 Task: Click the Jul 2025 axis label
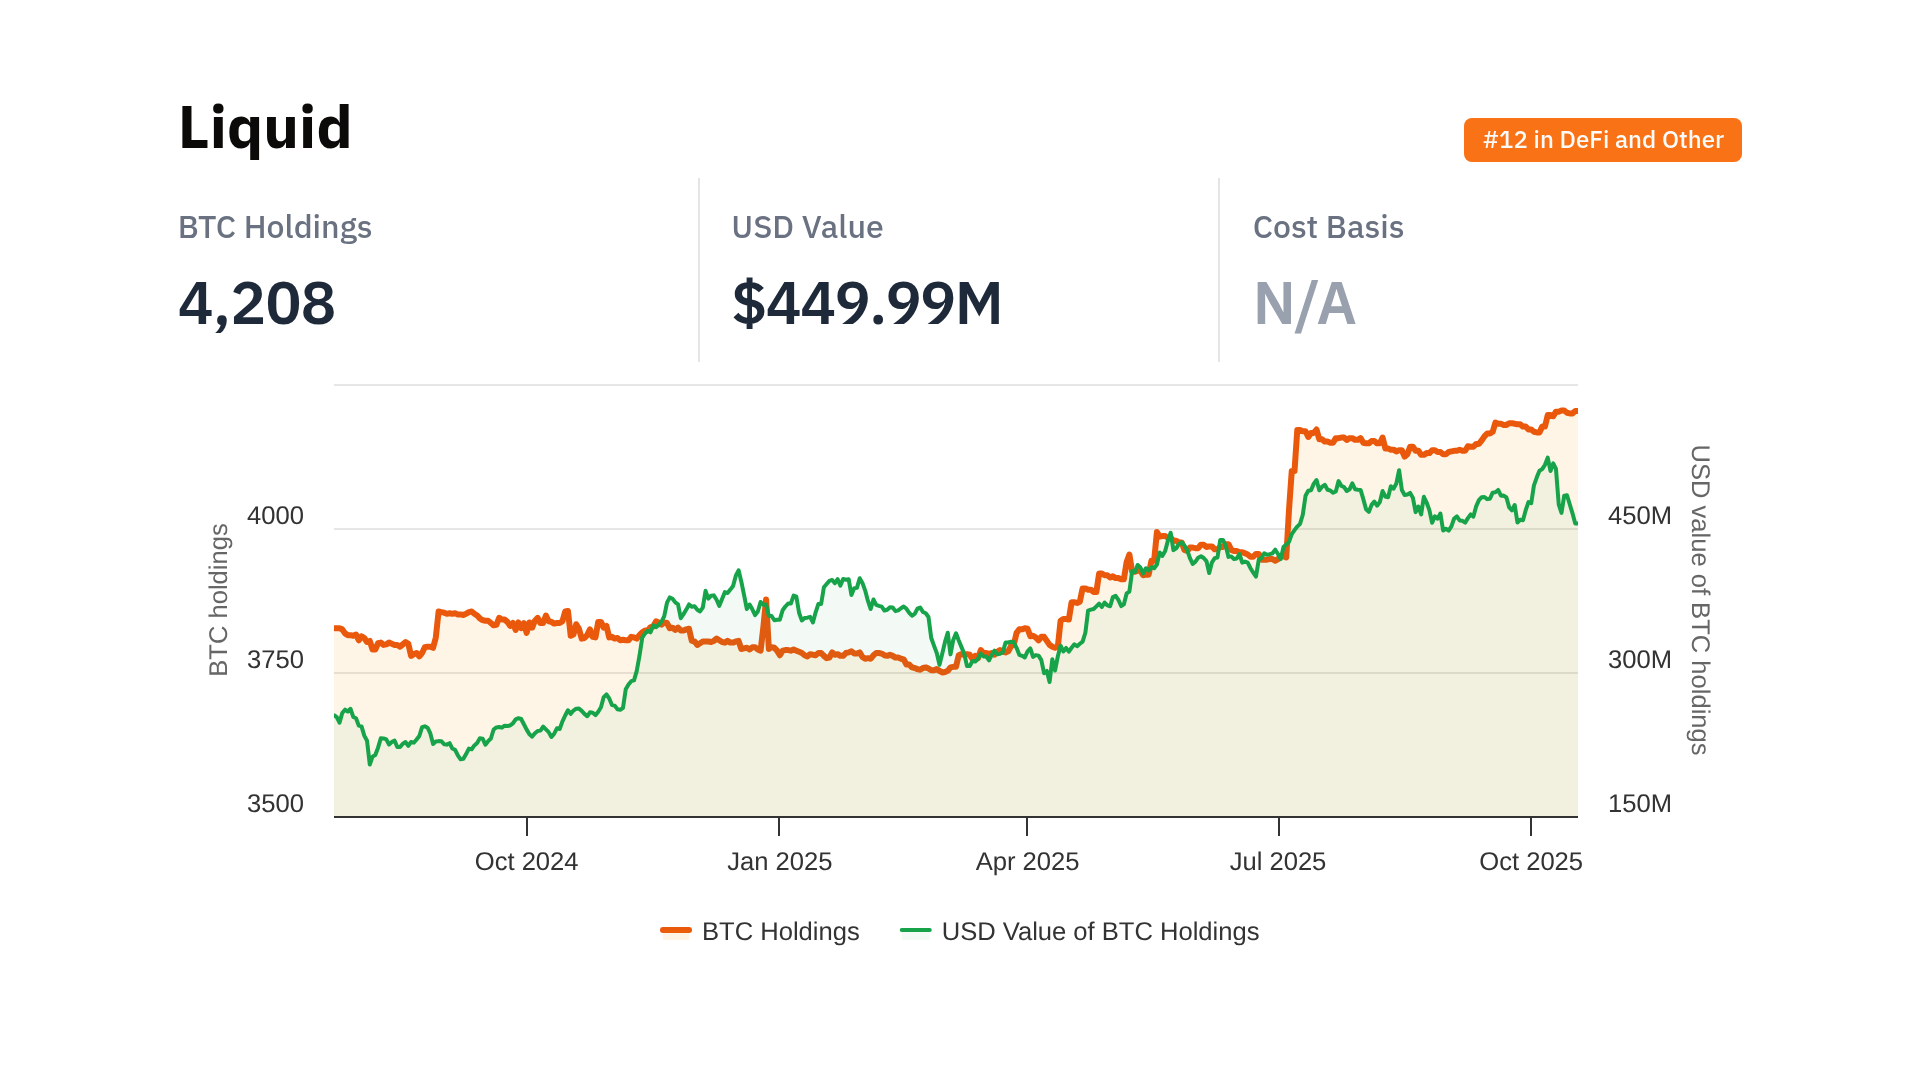coord(1277,862)
